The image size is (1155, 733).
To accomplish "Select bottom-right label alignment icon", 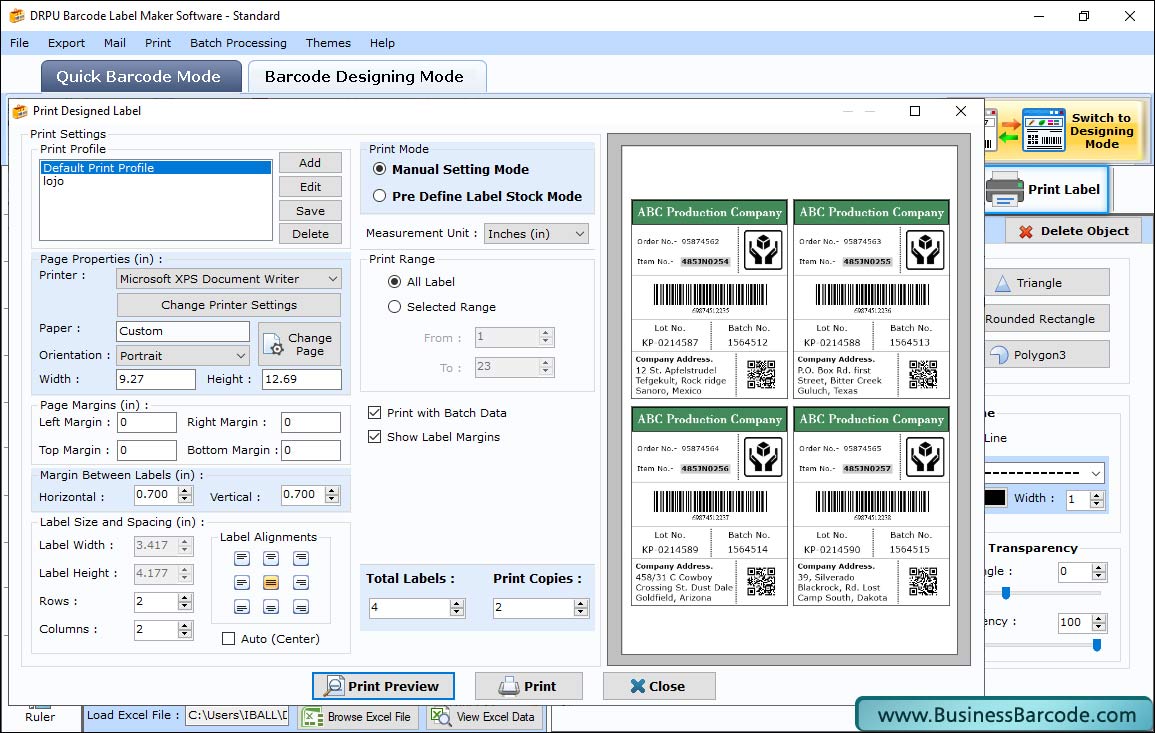I will pos(301,607).
